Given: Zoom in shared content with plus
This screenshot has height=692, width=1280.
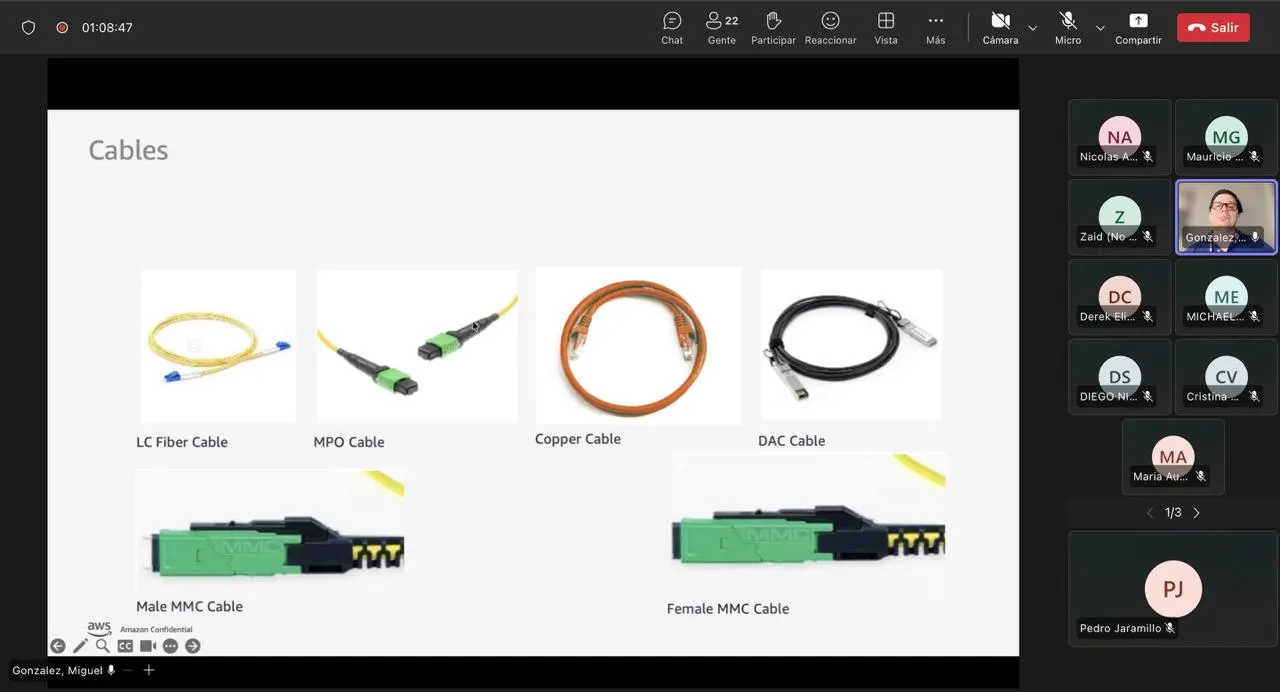Looking at the screenshot, I should (149, 670).
